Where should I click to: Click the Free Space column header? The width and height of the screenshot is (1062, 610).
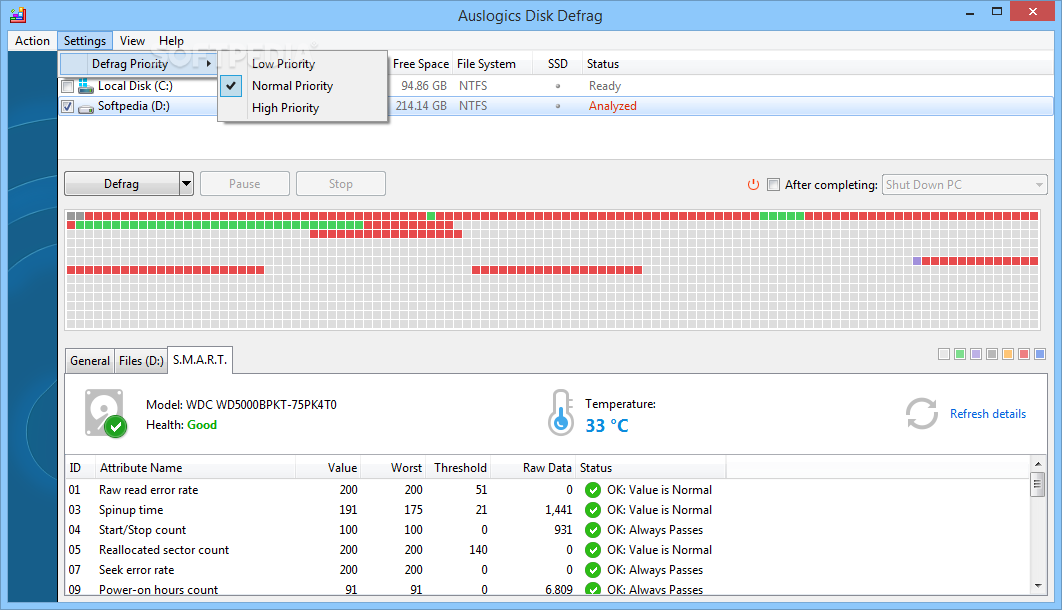click(x=420, y=64)
